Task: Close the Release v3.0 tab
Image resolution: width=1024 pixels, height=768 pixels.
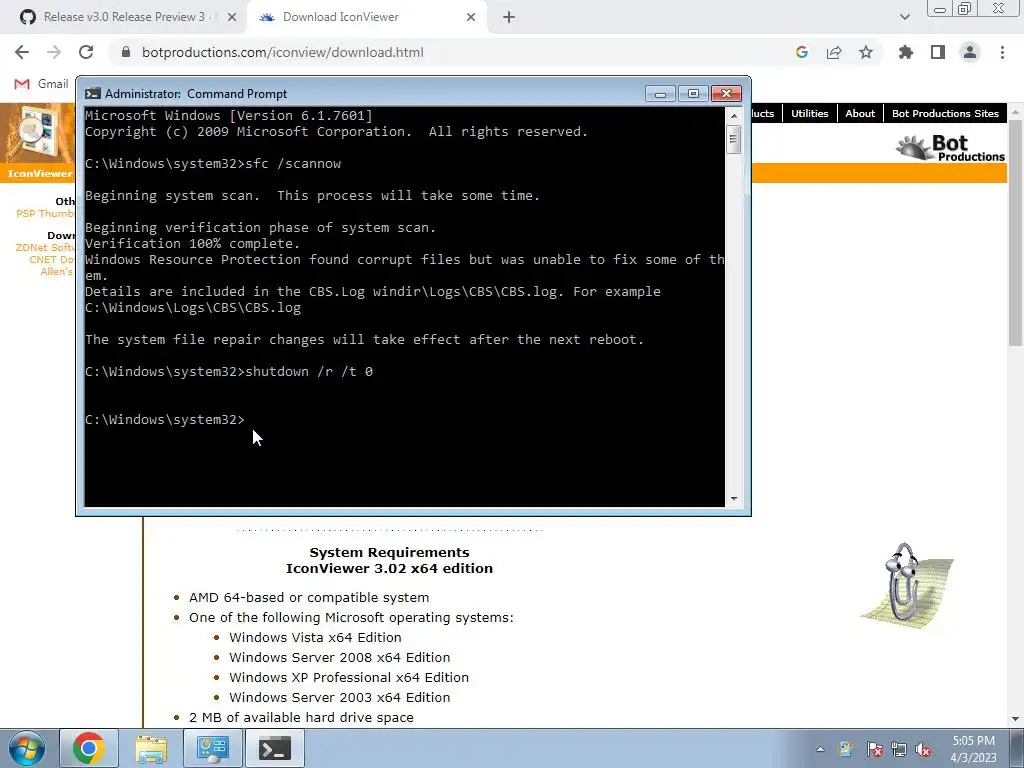Action: pyautogui.click(x=232, y=18)
